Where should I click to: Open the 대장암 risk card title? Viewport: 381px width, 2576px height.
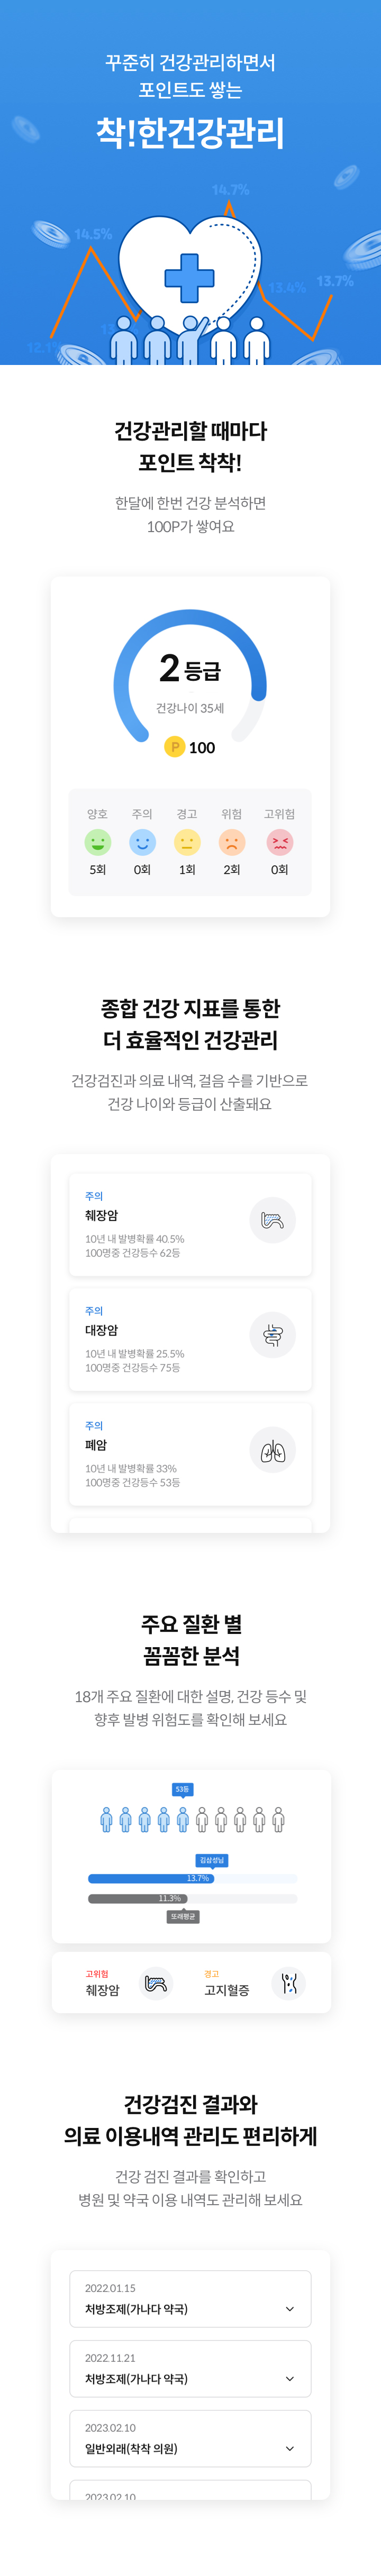tap(101, 1330)
